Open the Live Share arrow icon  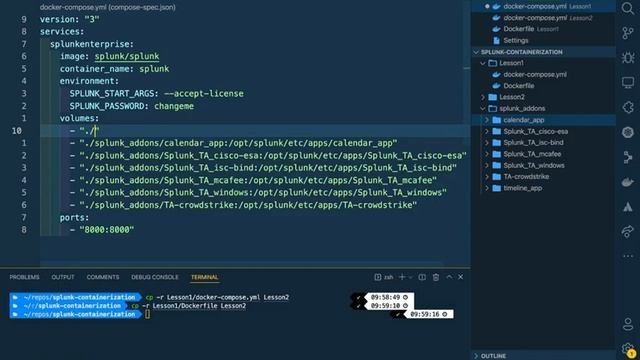point(628,231)
